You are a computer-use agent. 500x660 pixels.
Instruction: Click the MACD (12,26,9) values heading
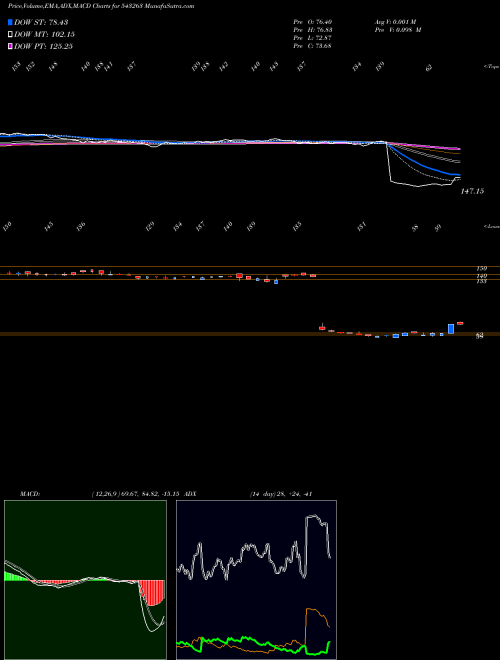[x=100, y=494]
